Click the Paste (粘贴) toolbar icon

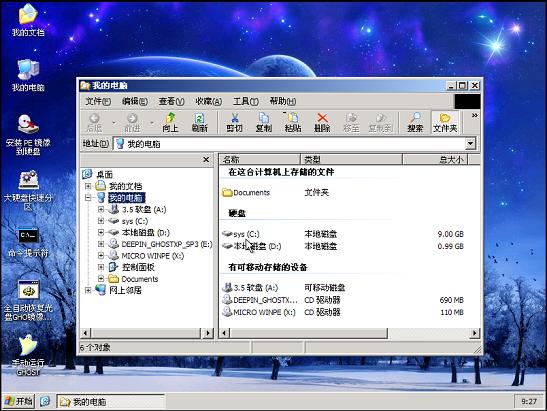pos(293,122)
